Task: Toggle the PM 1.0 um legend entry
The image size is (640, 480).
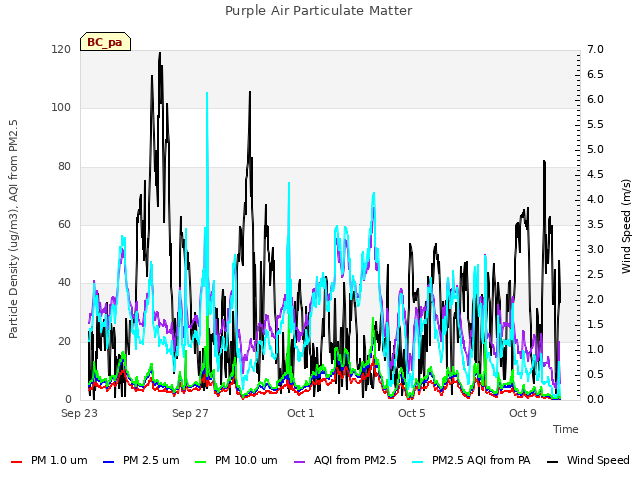Action: (x=49, y=461)
